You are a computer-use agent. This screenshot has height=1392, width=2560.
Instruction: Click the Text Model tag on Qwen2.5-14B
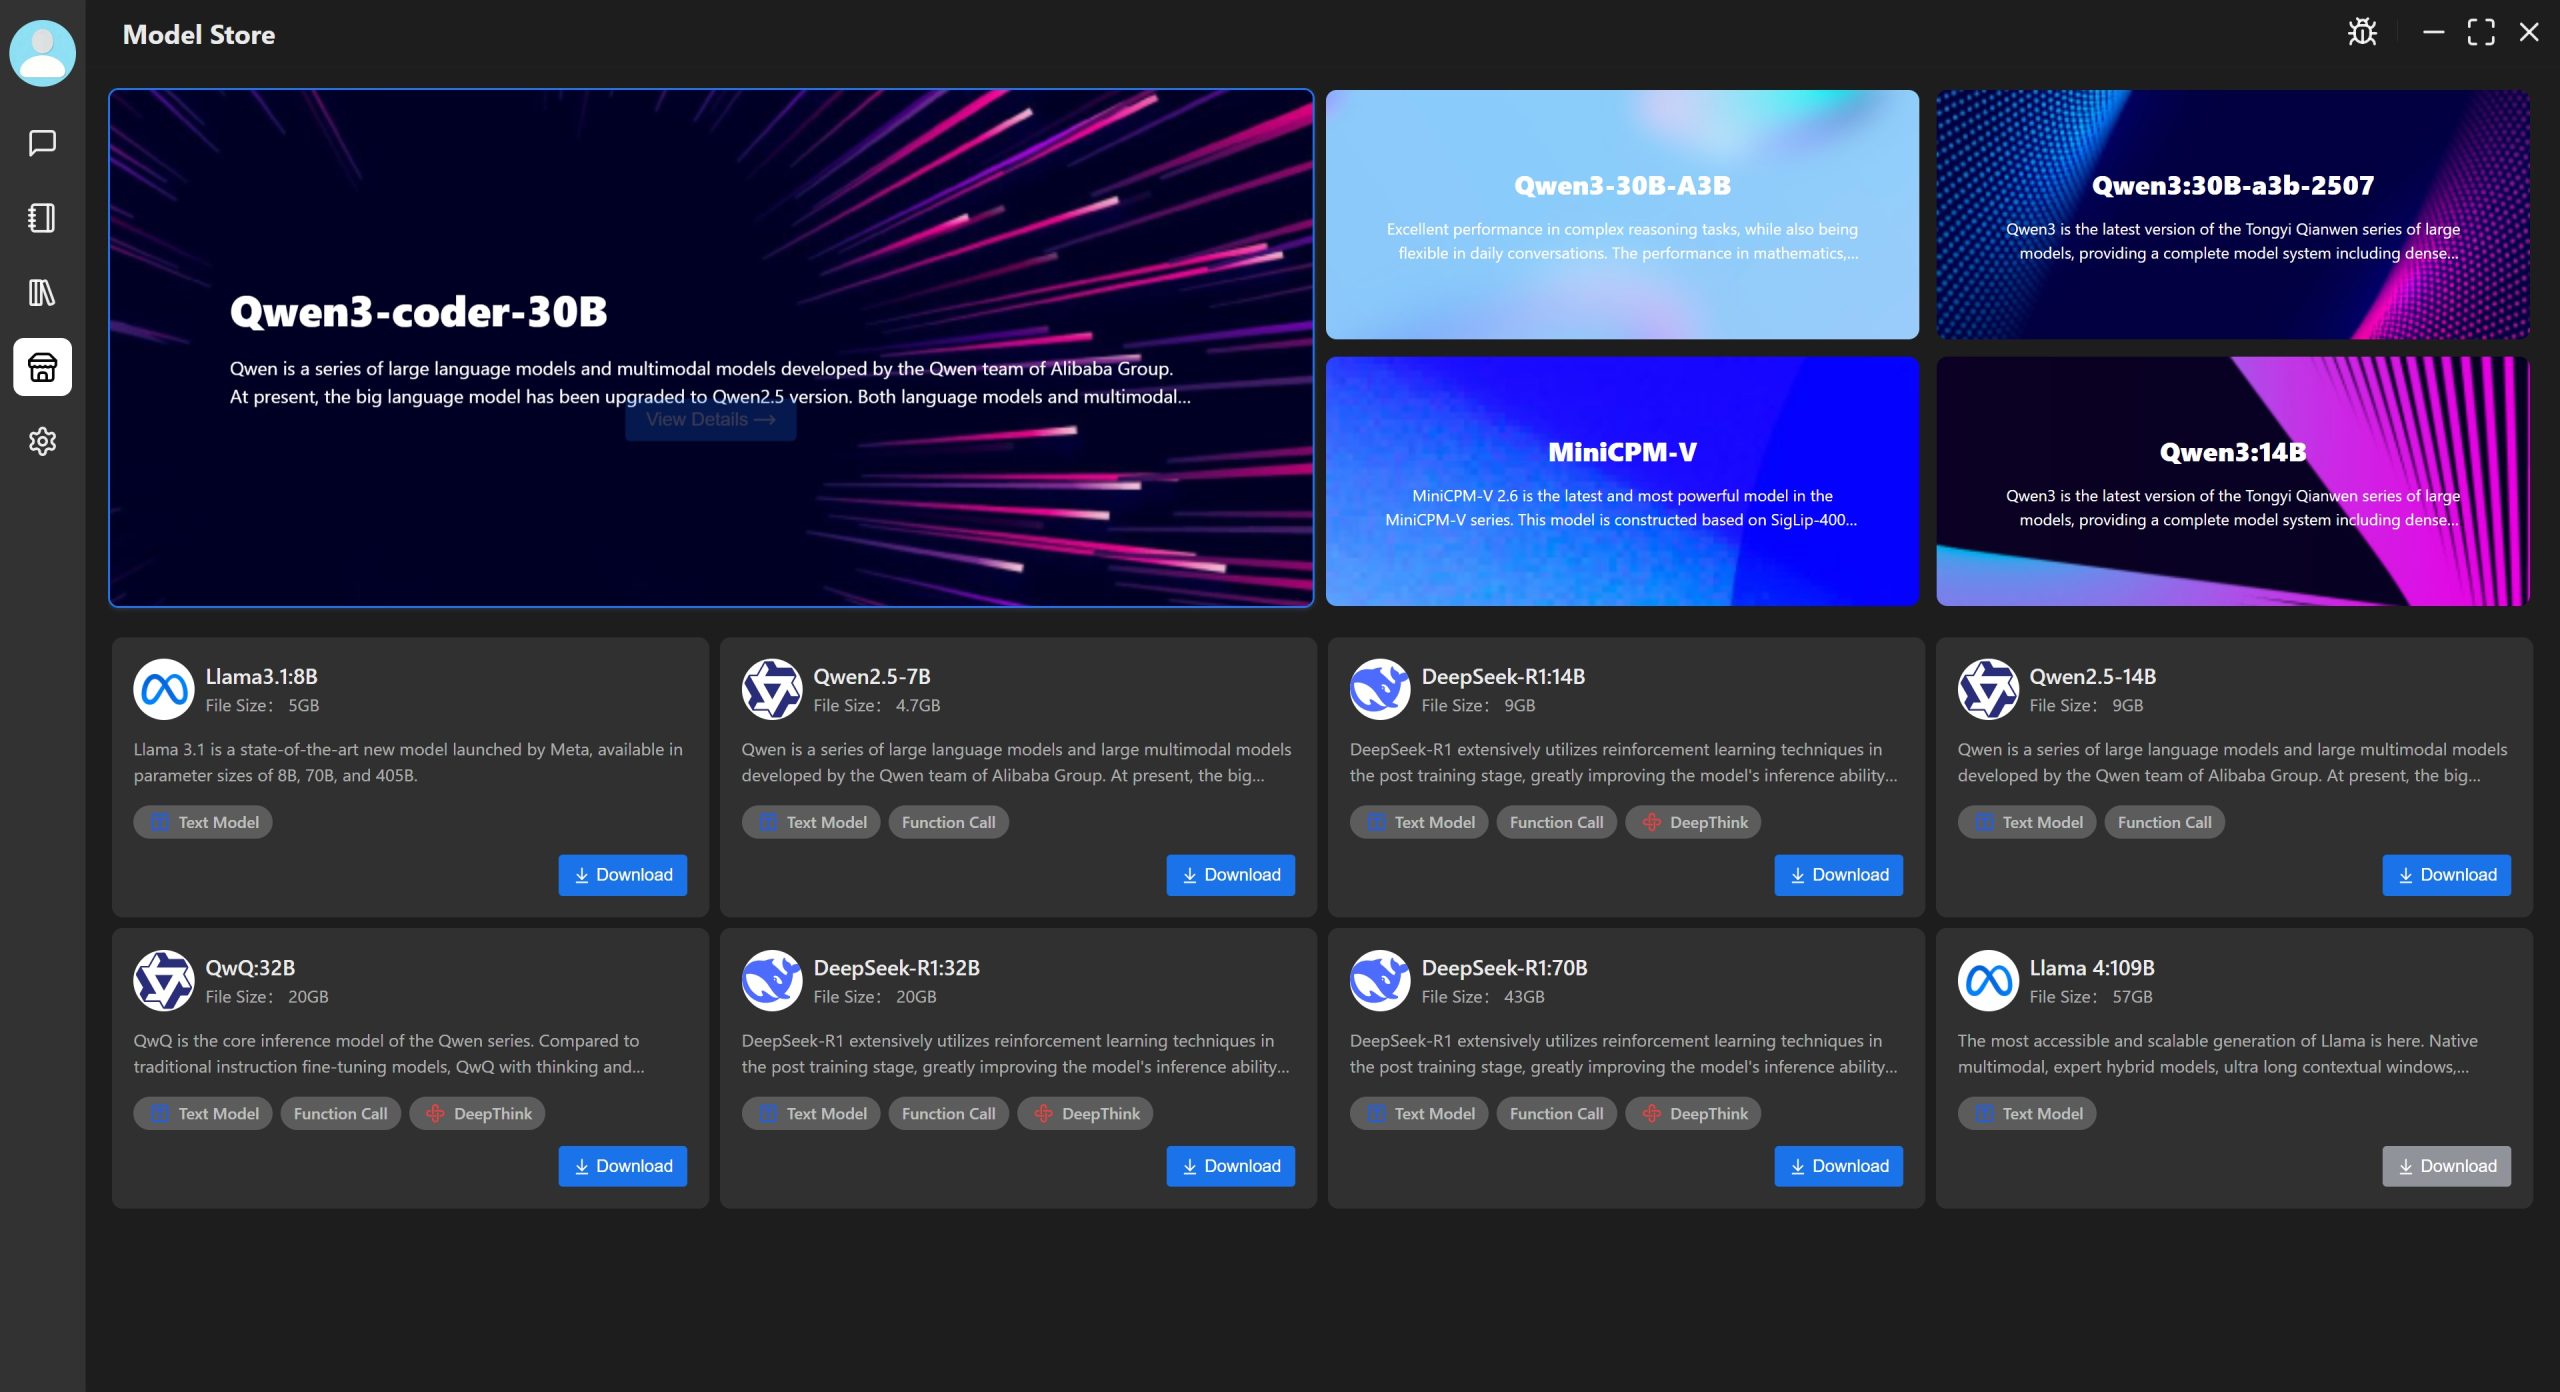point(2027,822)
